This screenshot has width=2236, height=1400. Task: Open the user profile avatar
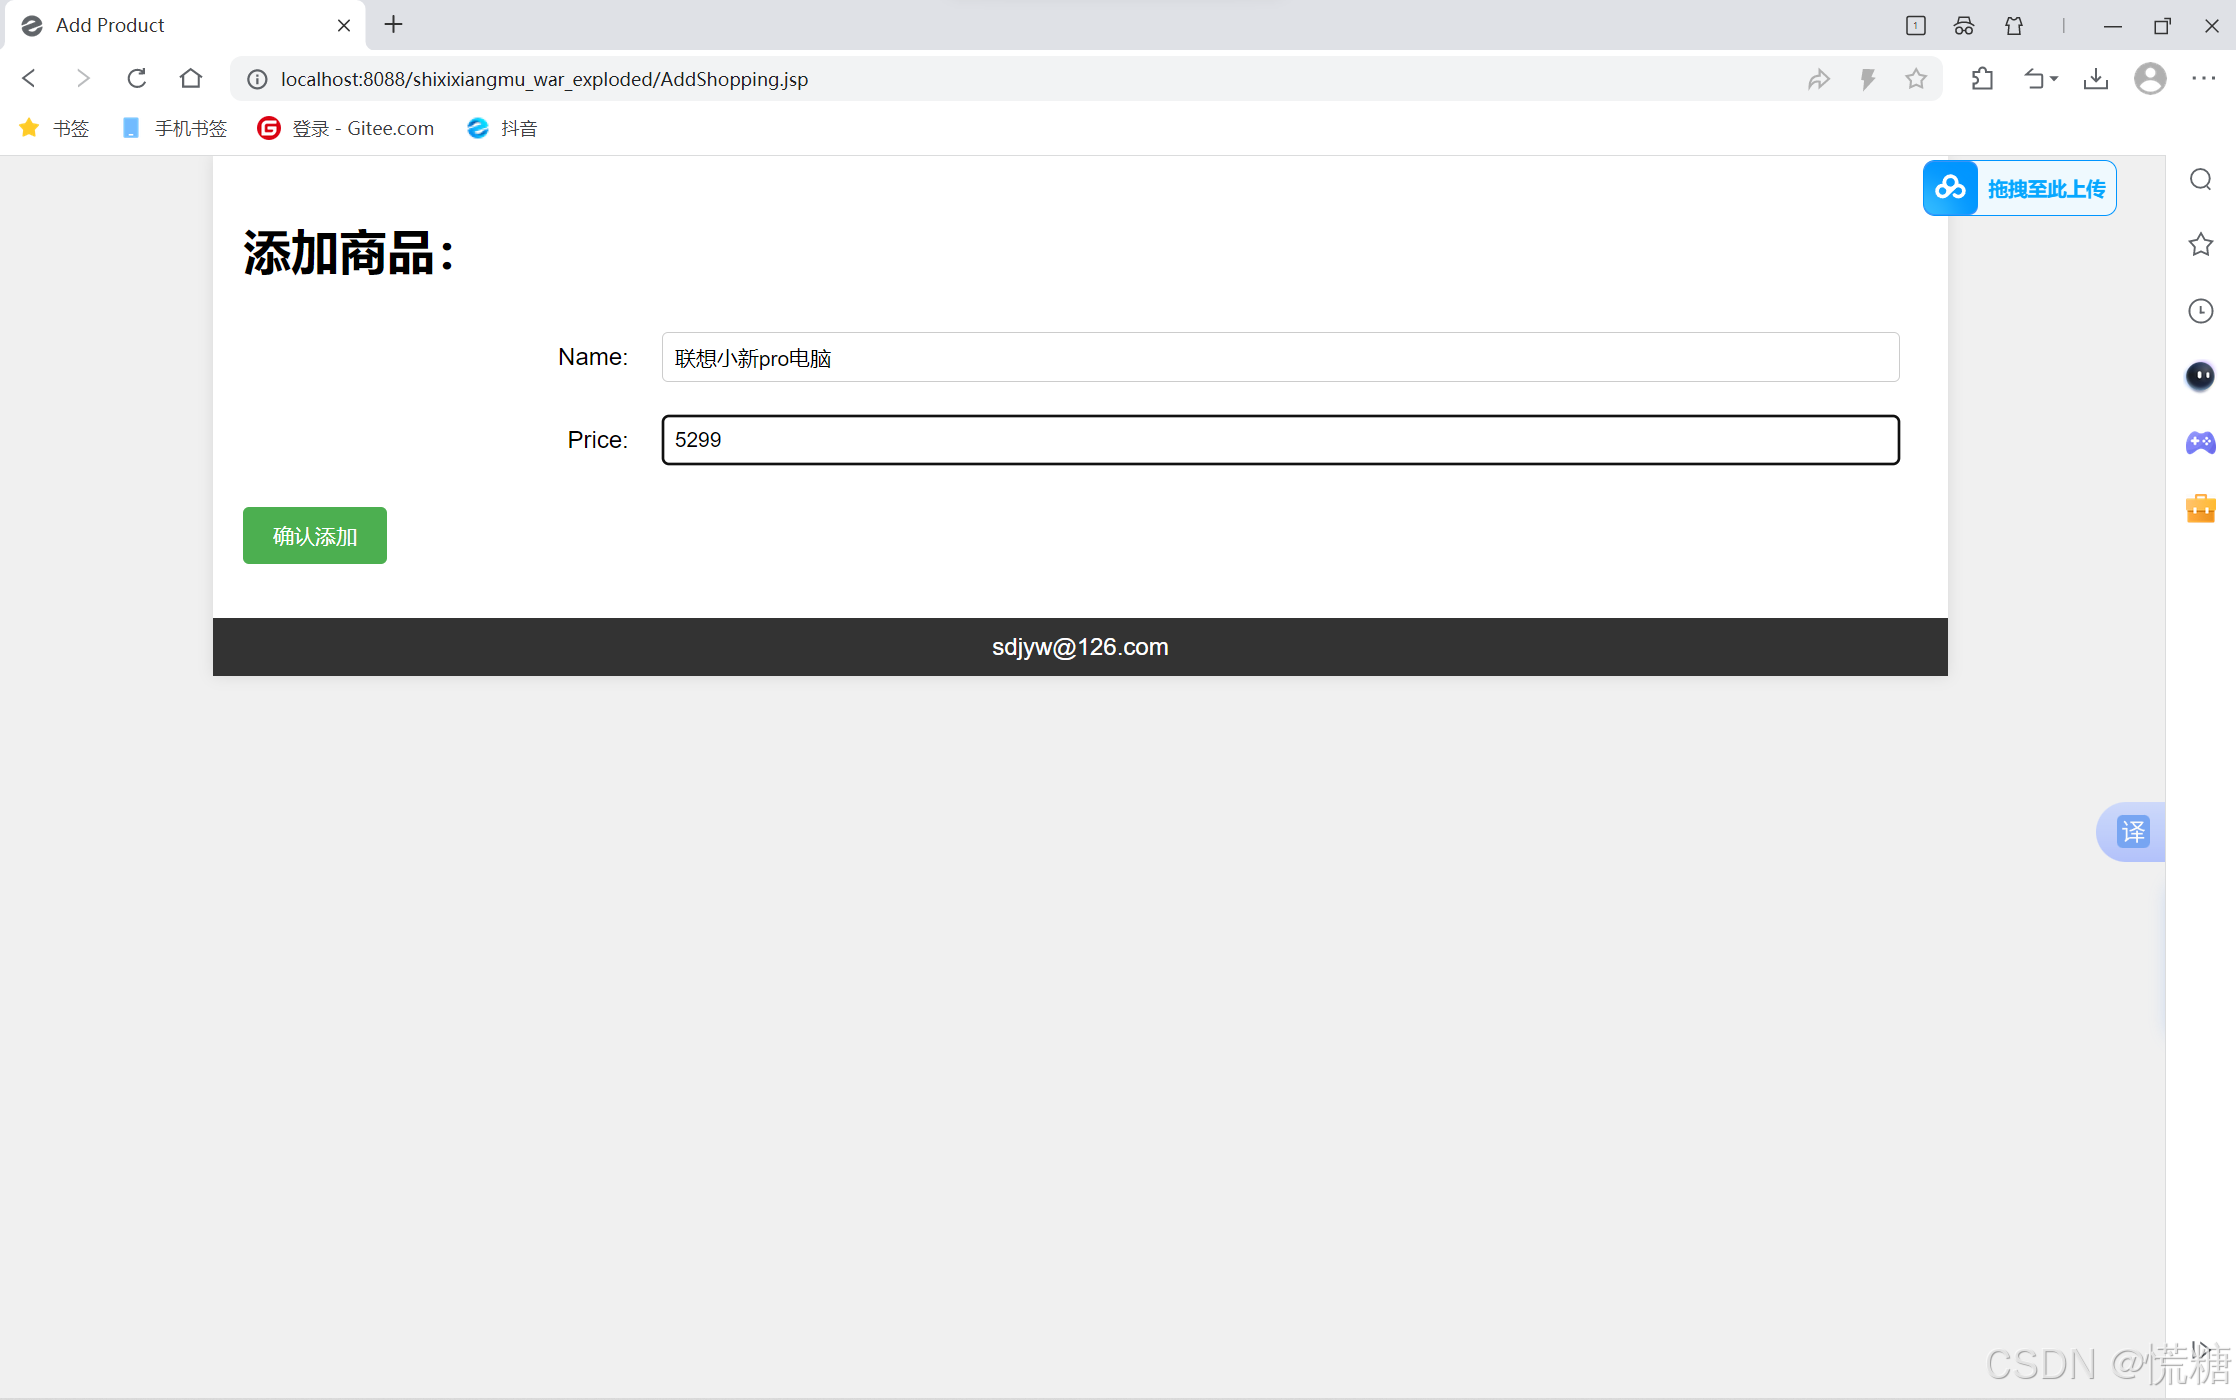pos(2150,78)
